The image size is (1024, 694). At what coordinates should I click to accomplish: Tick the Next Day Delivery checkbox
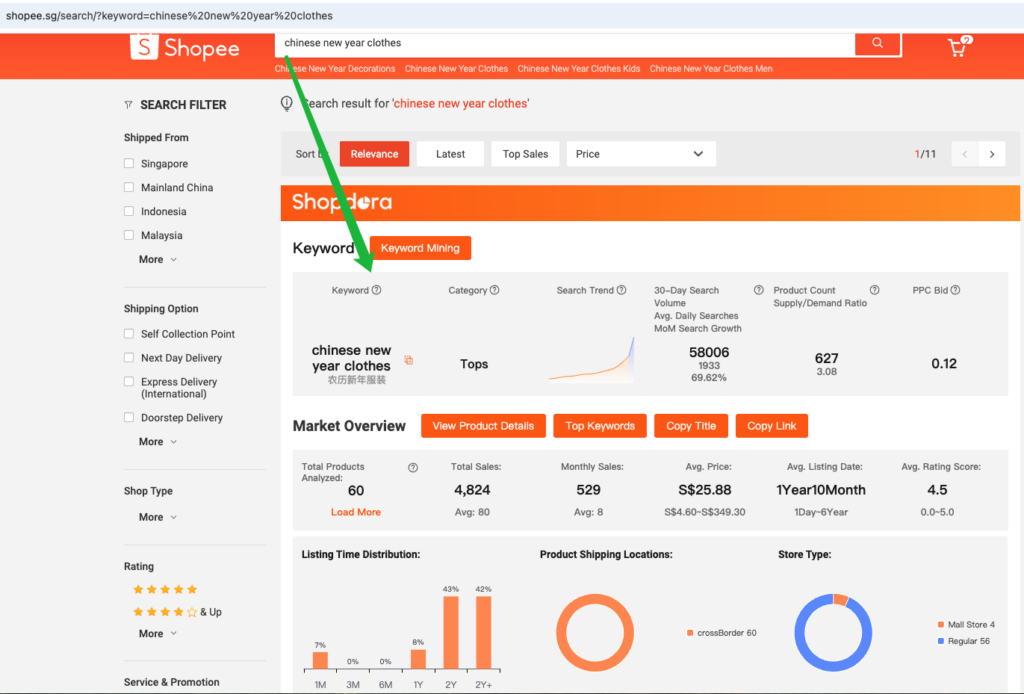tap(129, 358)
